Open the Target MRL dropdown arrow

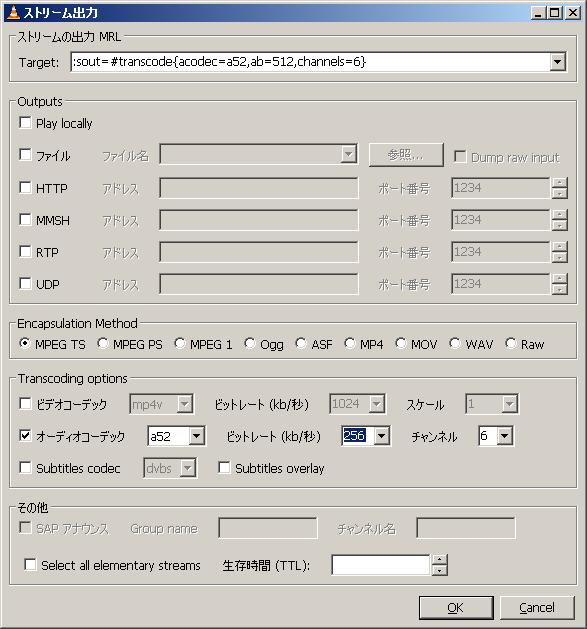557,62
